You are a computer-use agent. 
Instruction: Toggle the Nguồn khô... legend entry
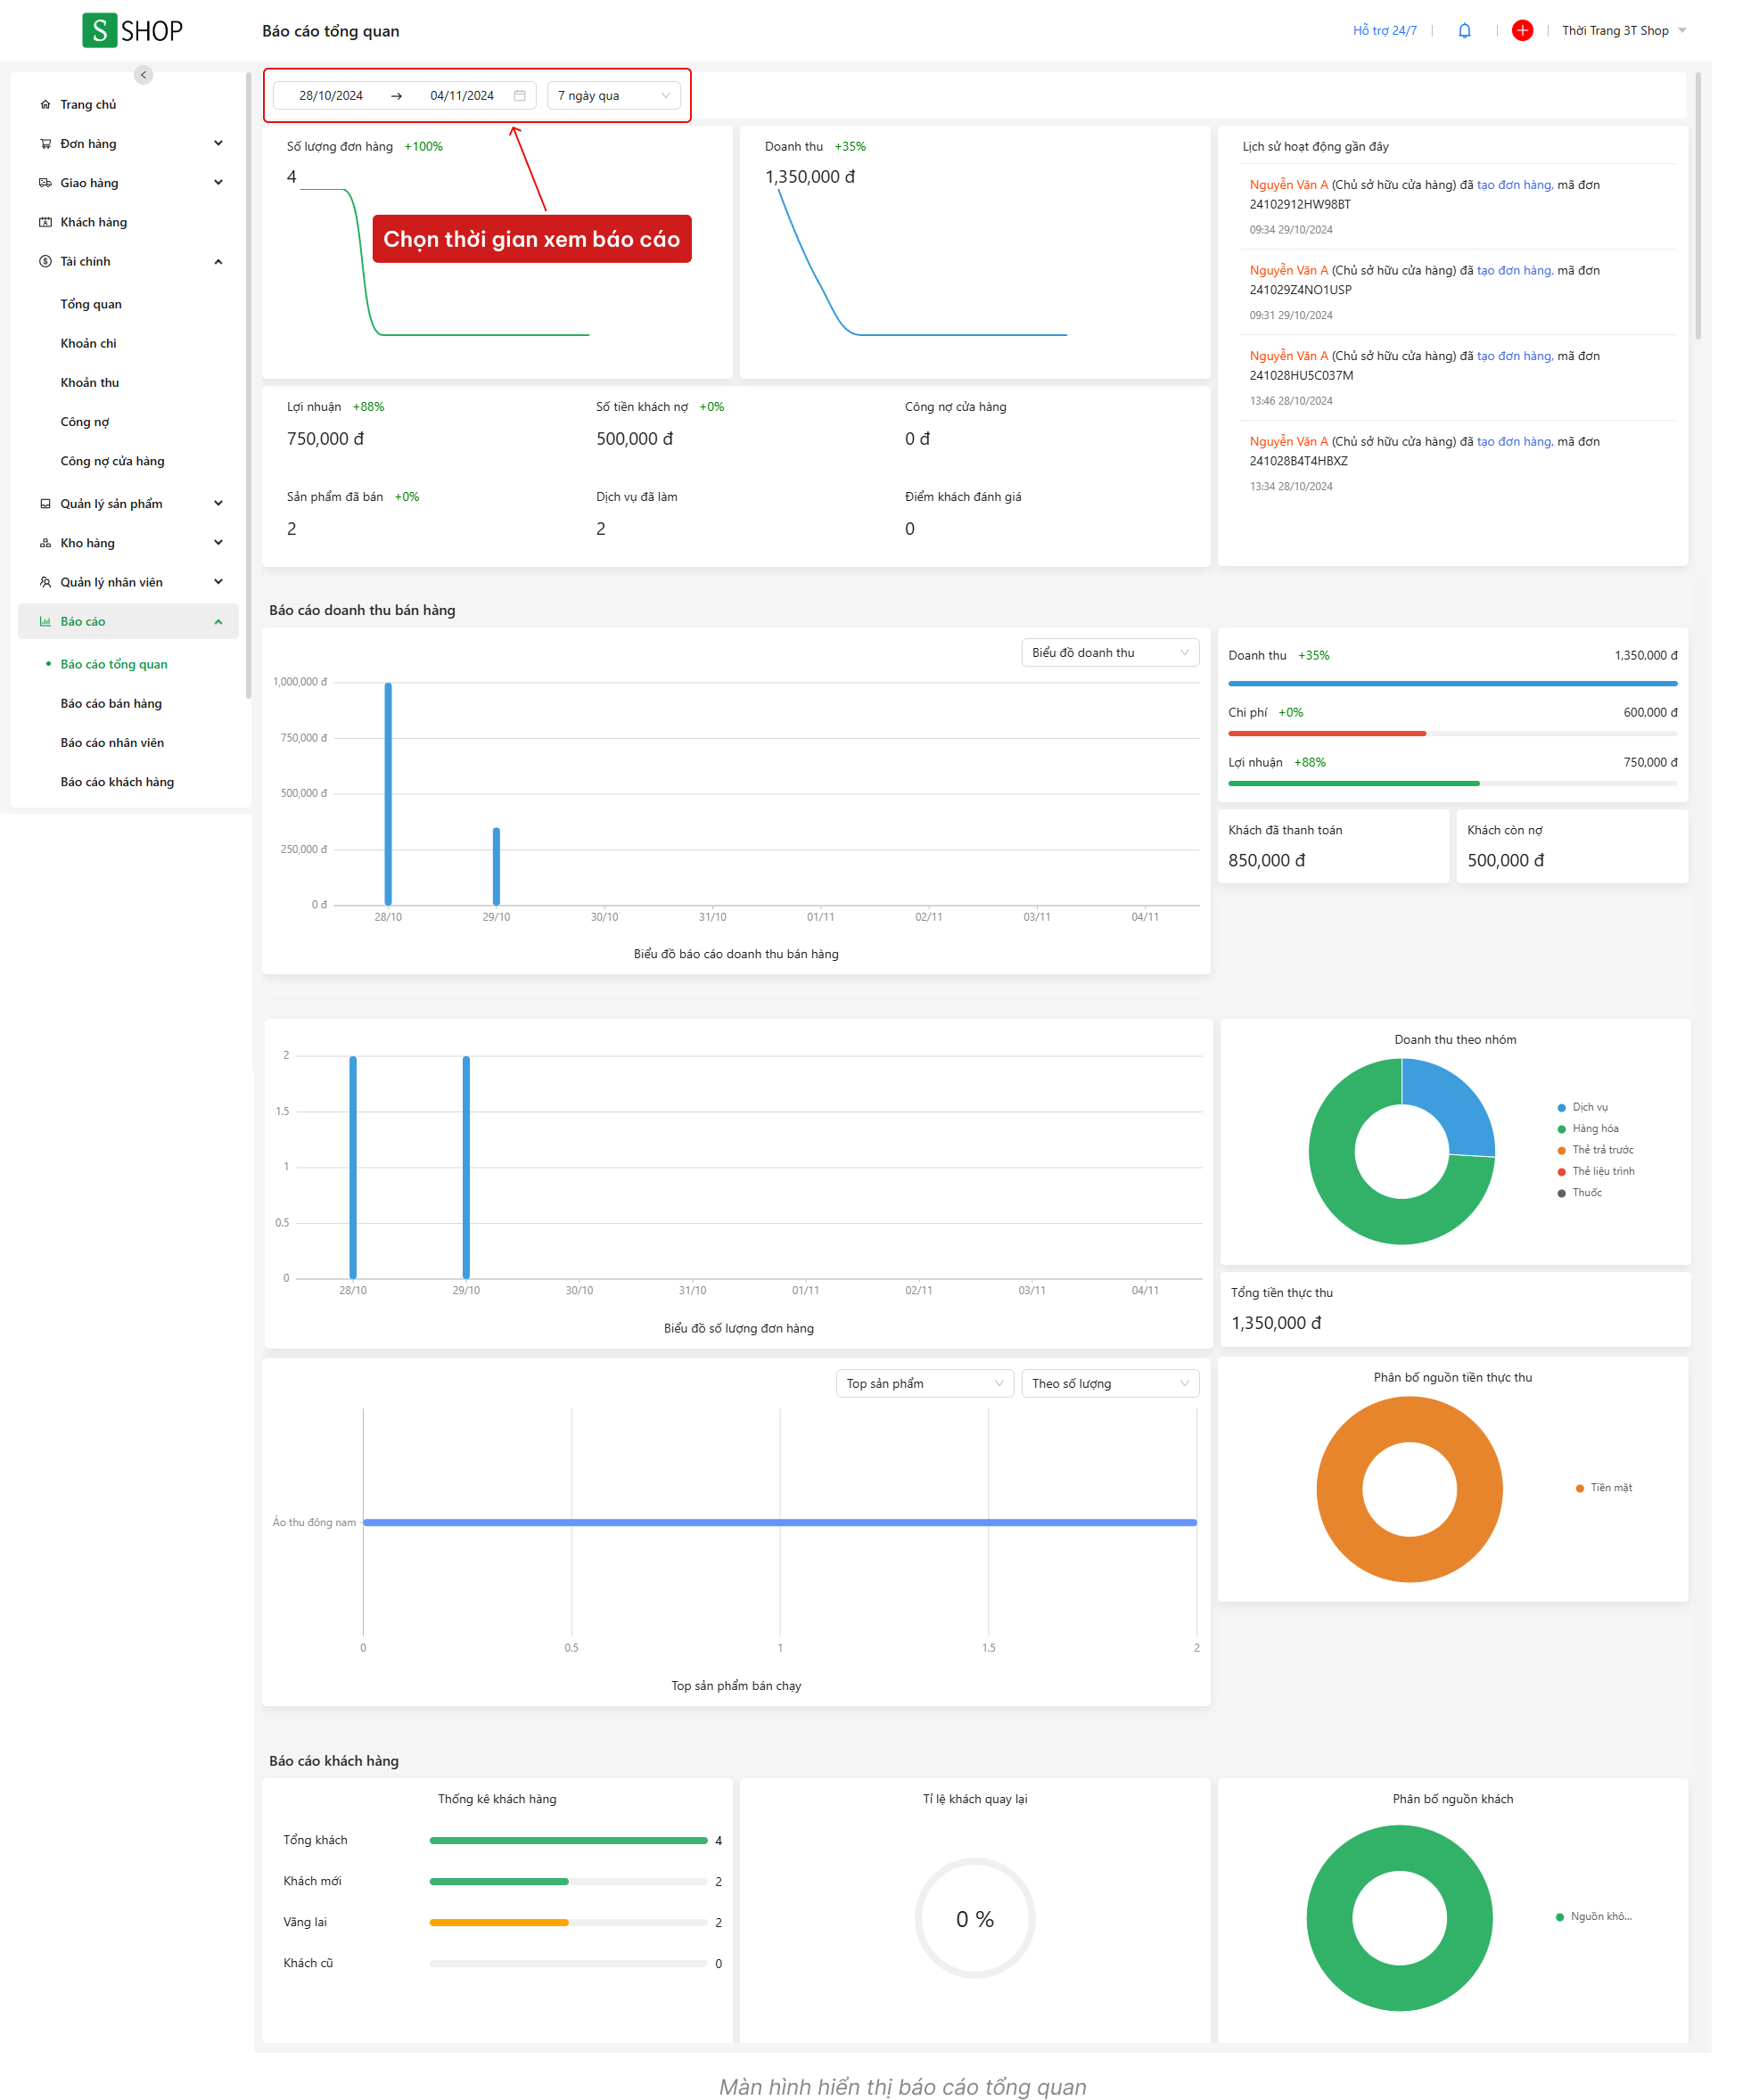click(1594, 1917)
